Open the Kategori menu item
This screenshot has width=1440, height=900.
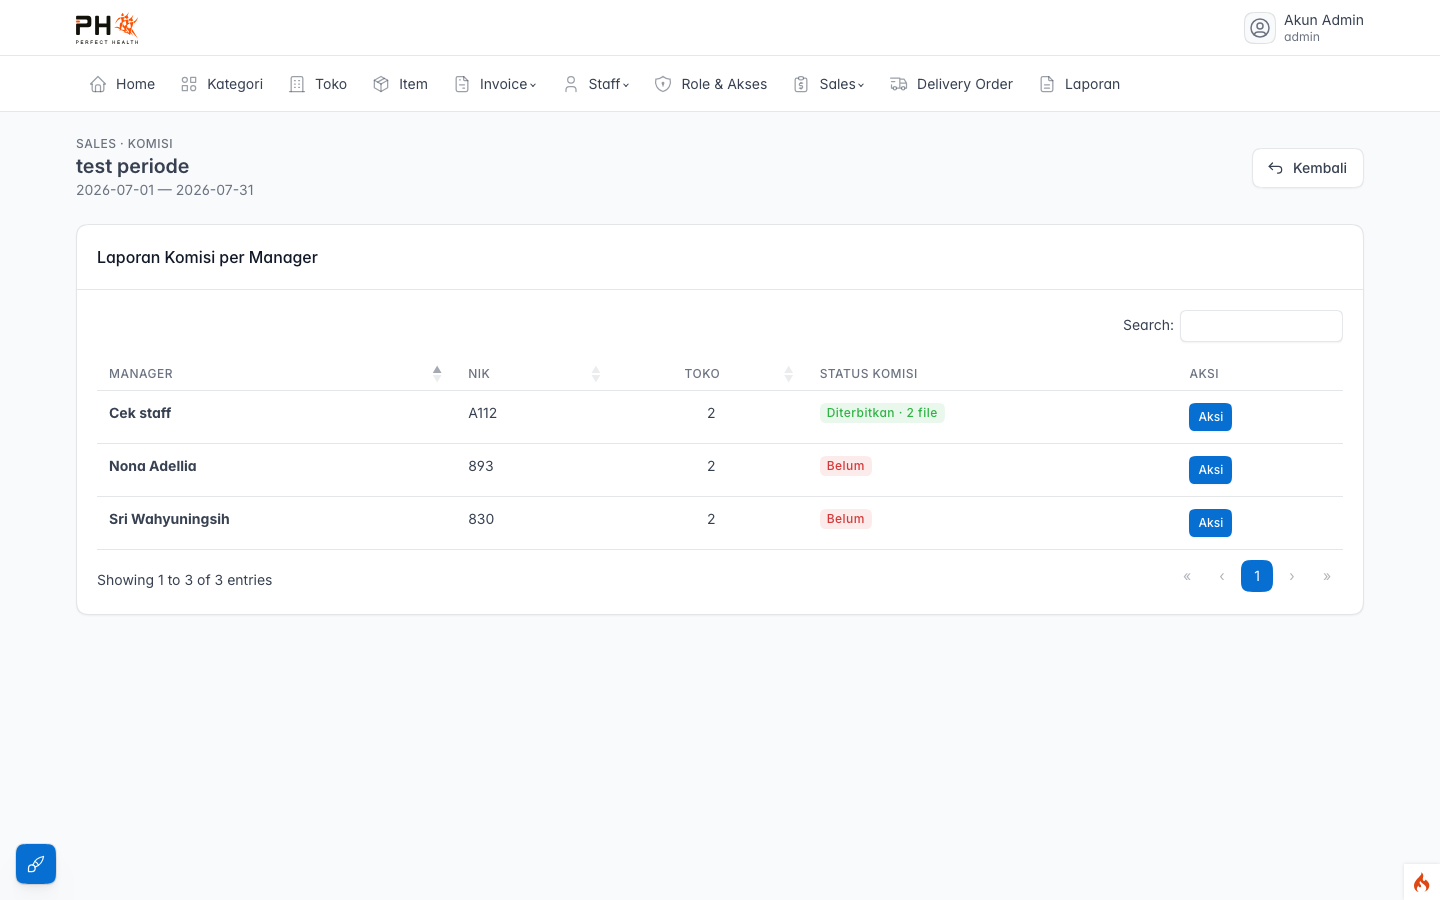(x=222, y=84)
